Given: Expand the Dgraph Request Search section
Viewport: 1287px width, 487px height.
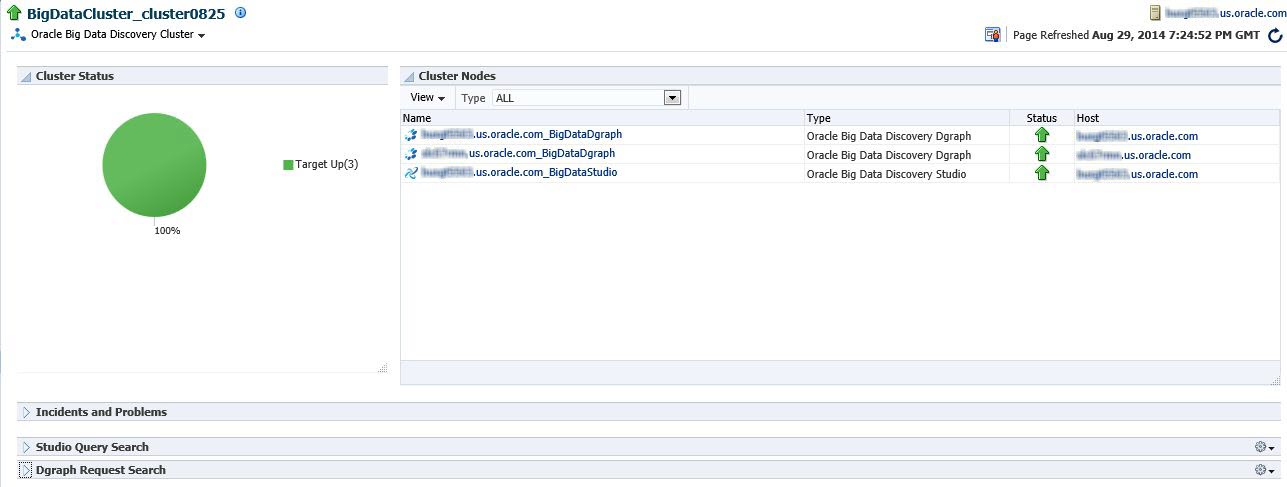Looking at the screenshot, I should point(26,470).
